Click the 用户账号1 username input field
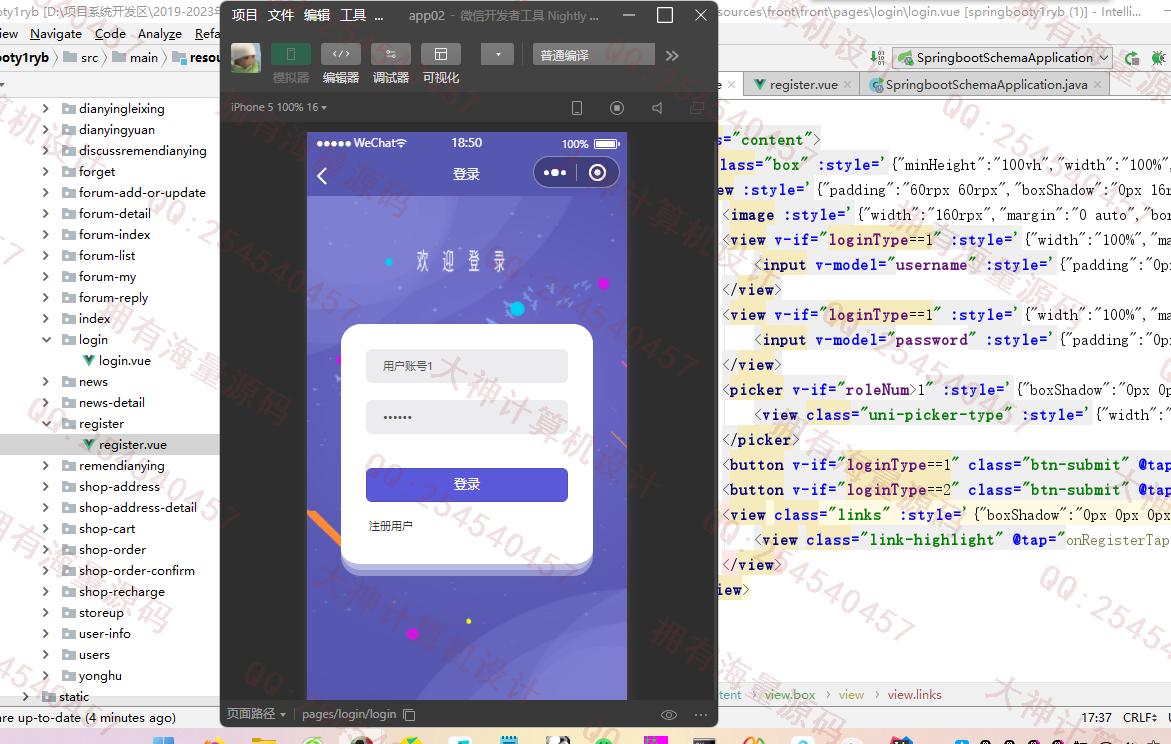The width and height of the screenshot is (1171, 744). tap(466, 366)
